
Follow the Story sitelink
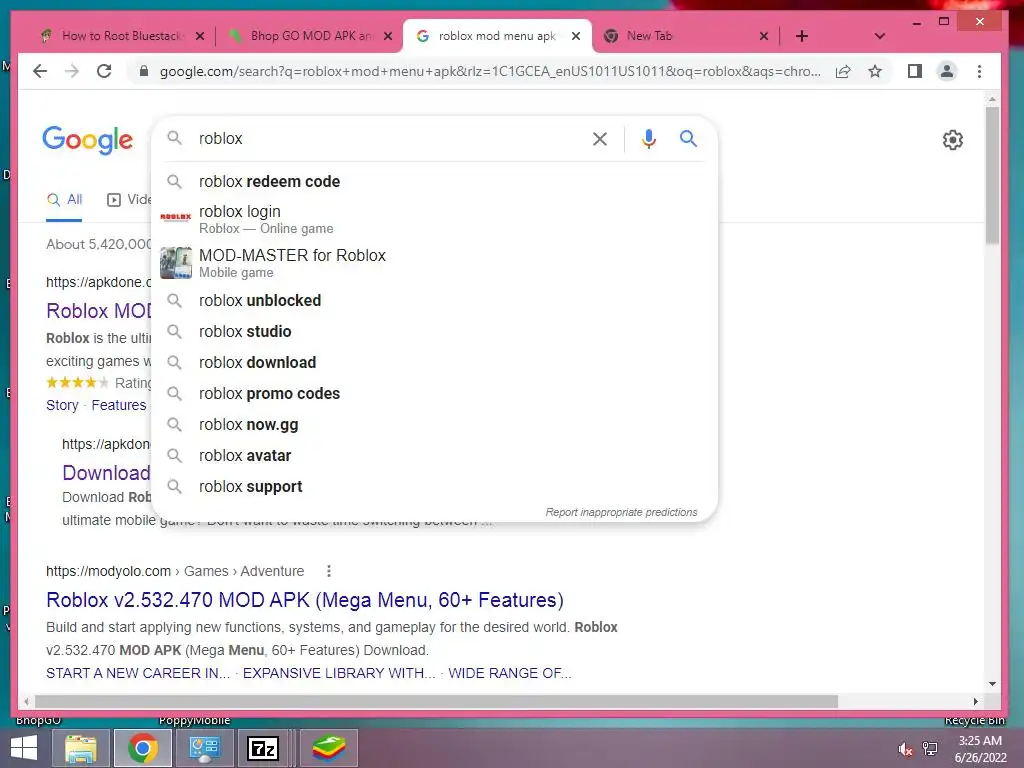[x=62, y=405]
